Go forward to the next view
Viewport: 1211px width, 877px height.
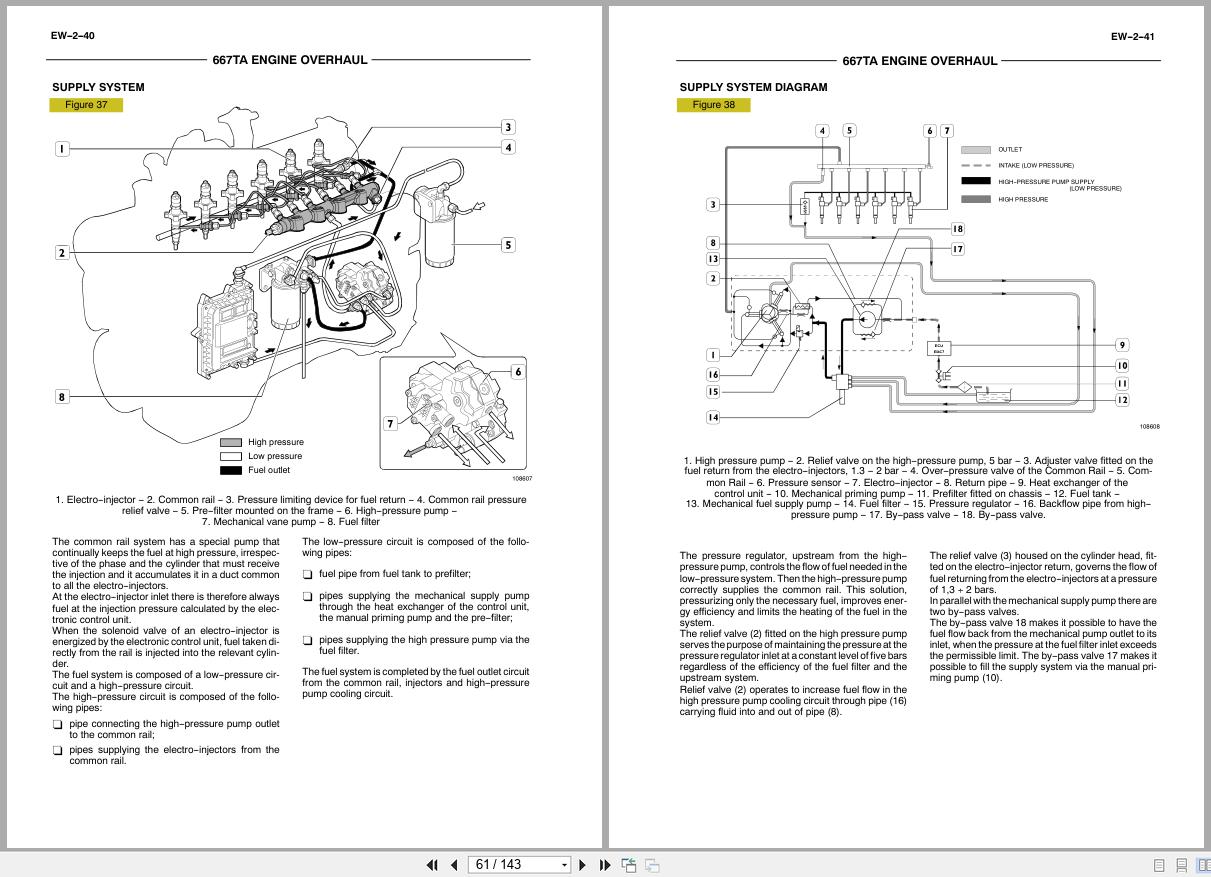click(x=652, y=864)
